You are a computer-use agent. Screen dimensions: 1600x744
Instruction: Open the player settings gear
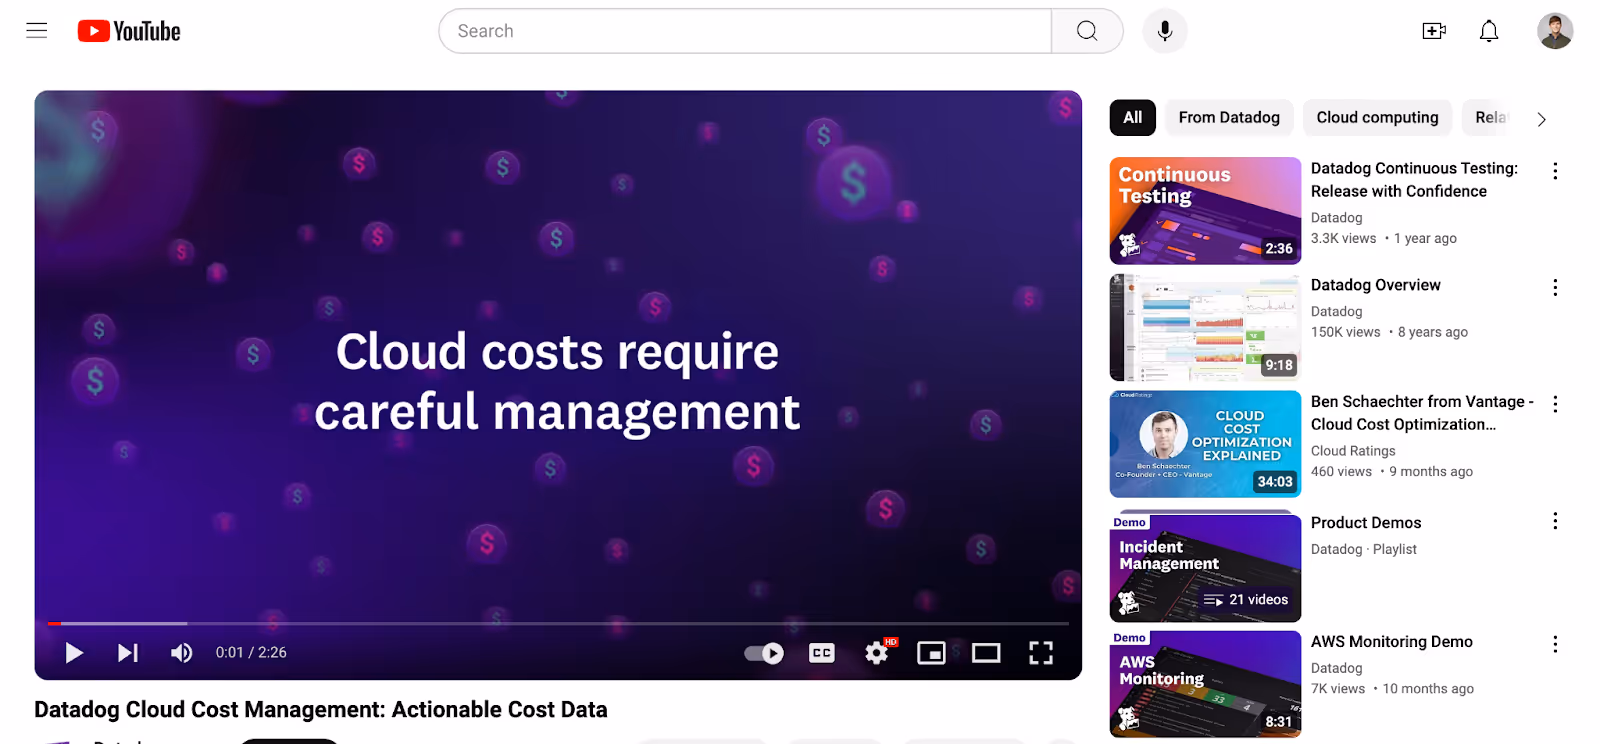877,653
